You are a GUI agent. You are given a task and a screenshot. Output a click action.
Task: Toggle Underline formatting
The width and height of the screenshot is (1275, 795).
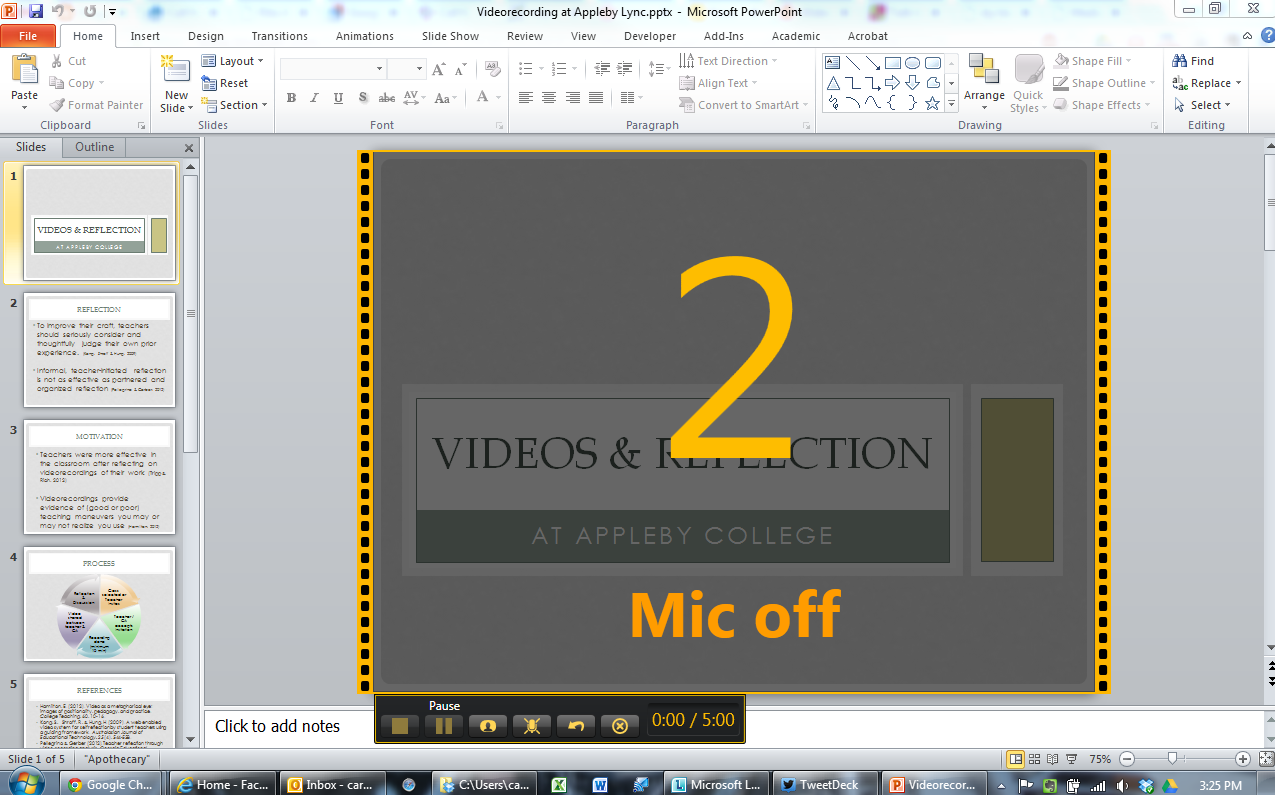pyautogui.click(x=339, y=98)
